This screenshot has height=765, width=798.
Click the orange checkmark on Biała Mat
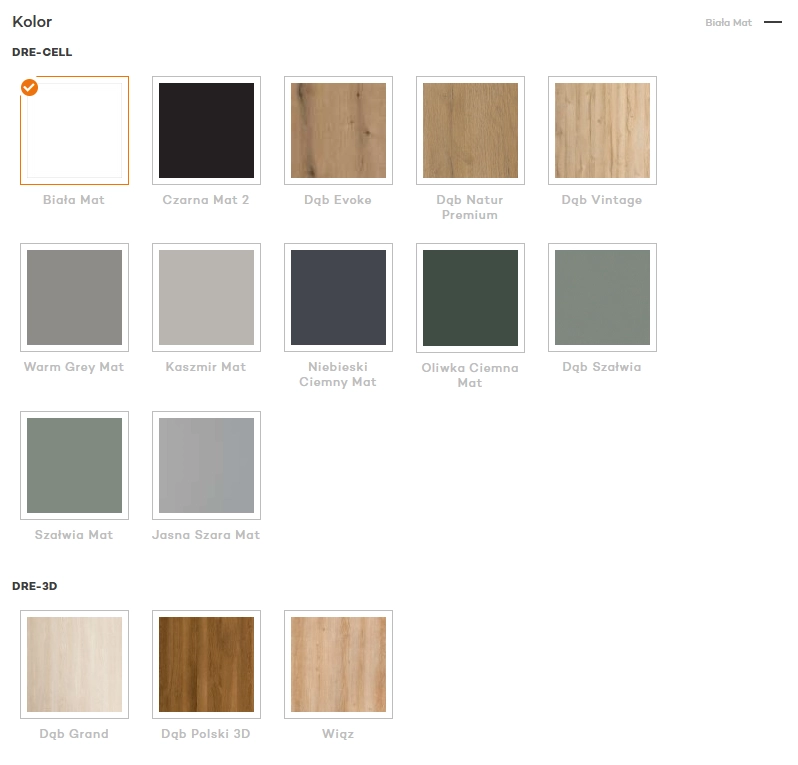(30, 88)
